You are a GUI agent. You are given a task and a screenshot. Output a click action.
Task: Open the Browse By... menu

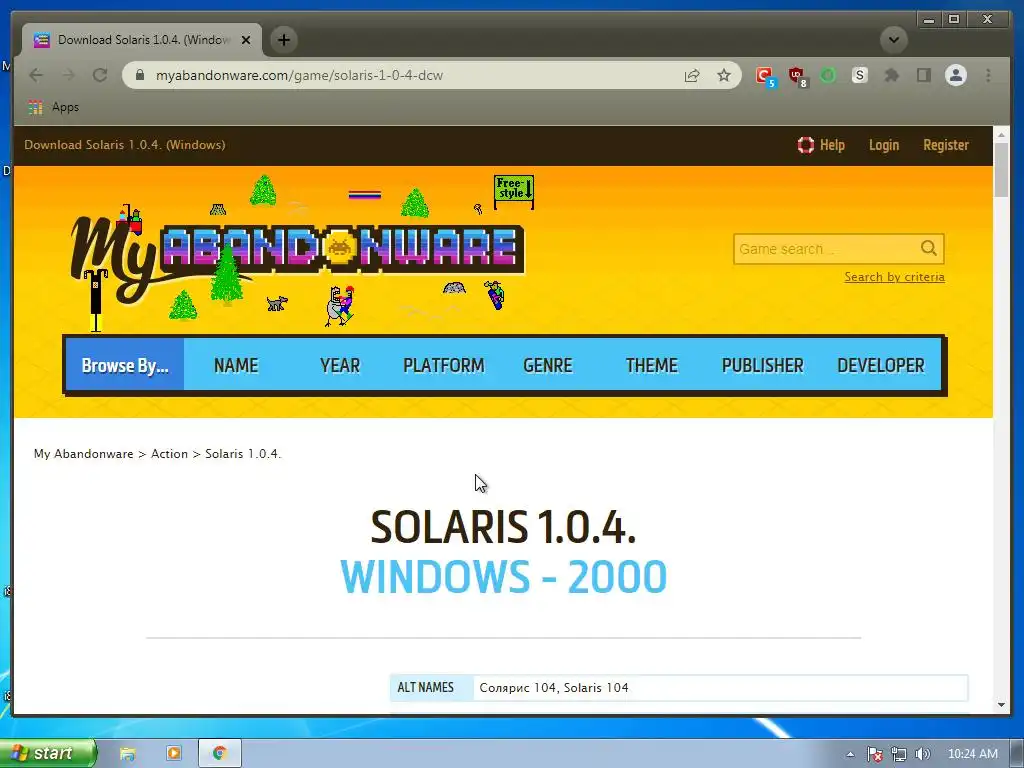pos(125,365)
